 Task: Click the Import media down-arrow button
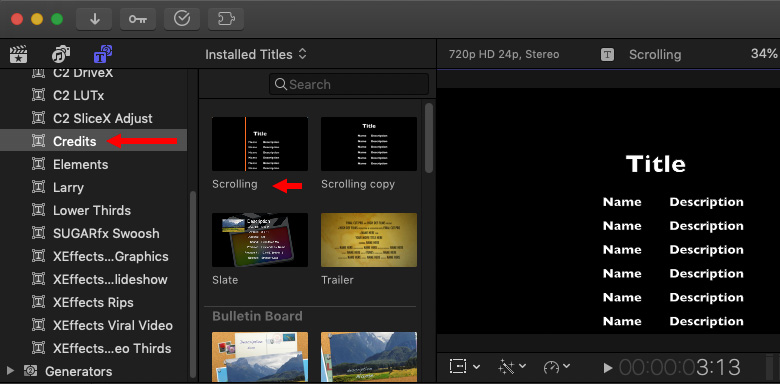coord(95,19)
